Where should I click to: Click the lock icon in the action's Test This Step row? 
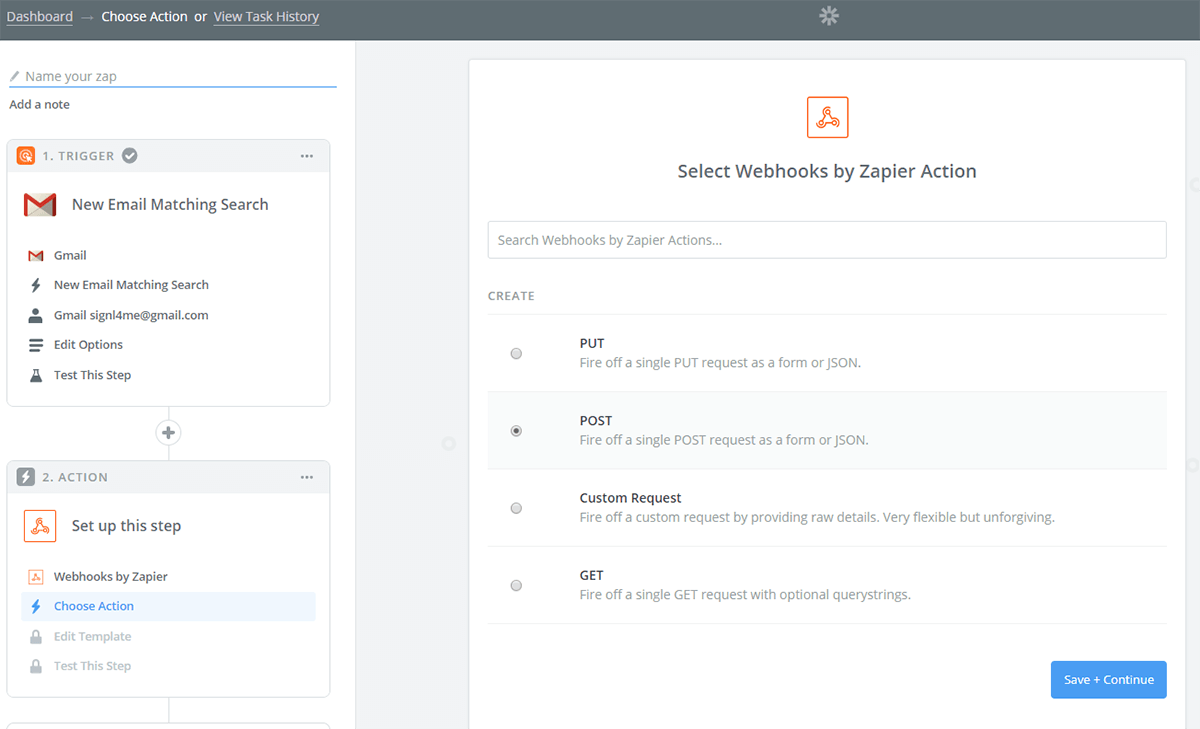(36, 666)
